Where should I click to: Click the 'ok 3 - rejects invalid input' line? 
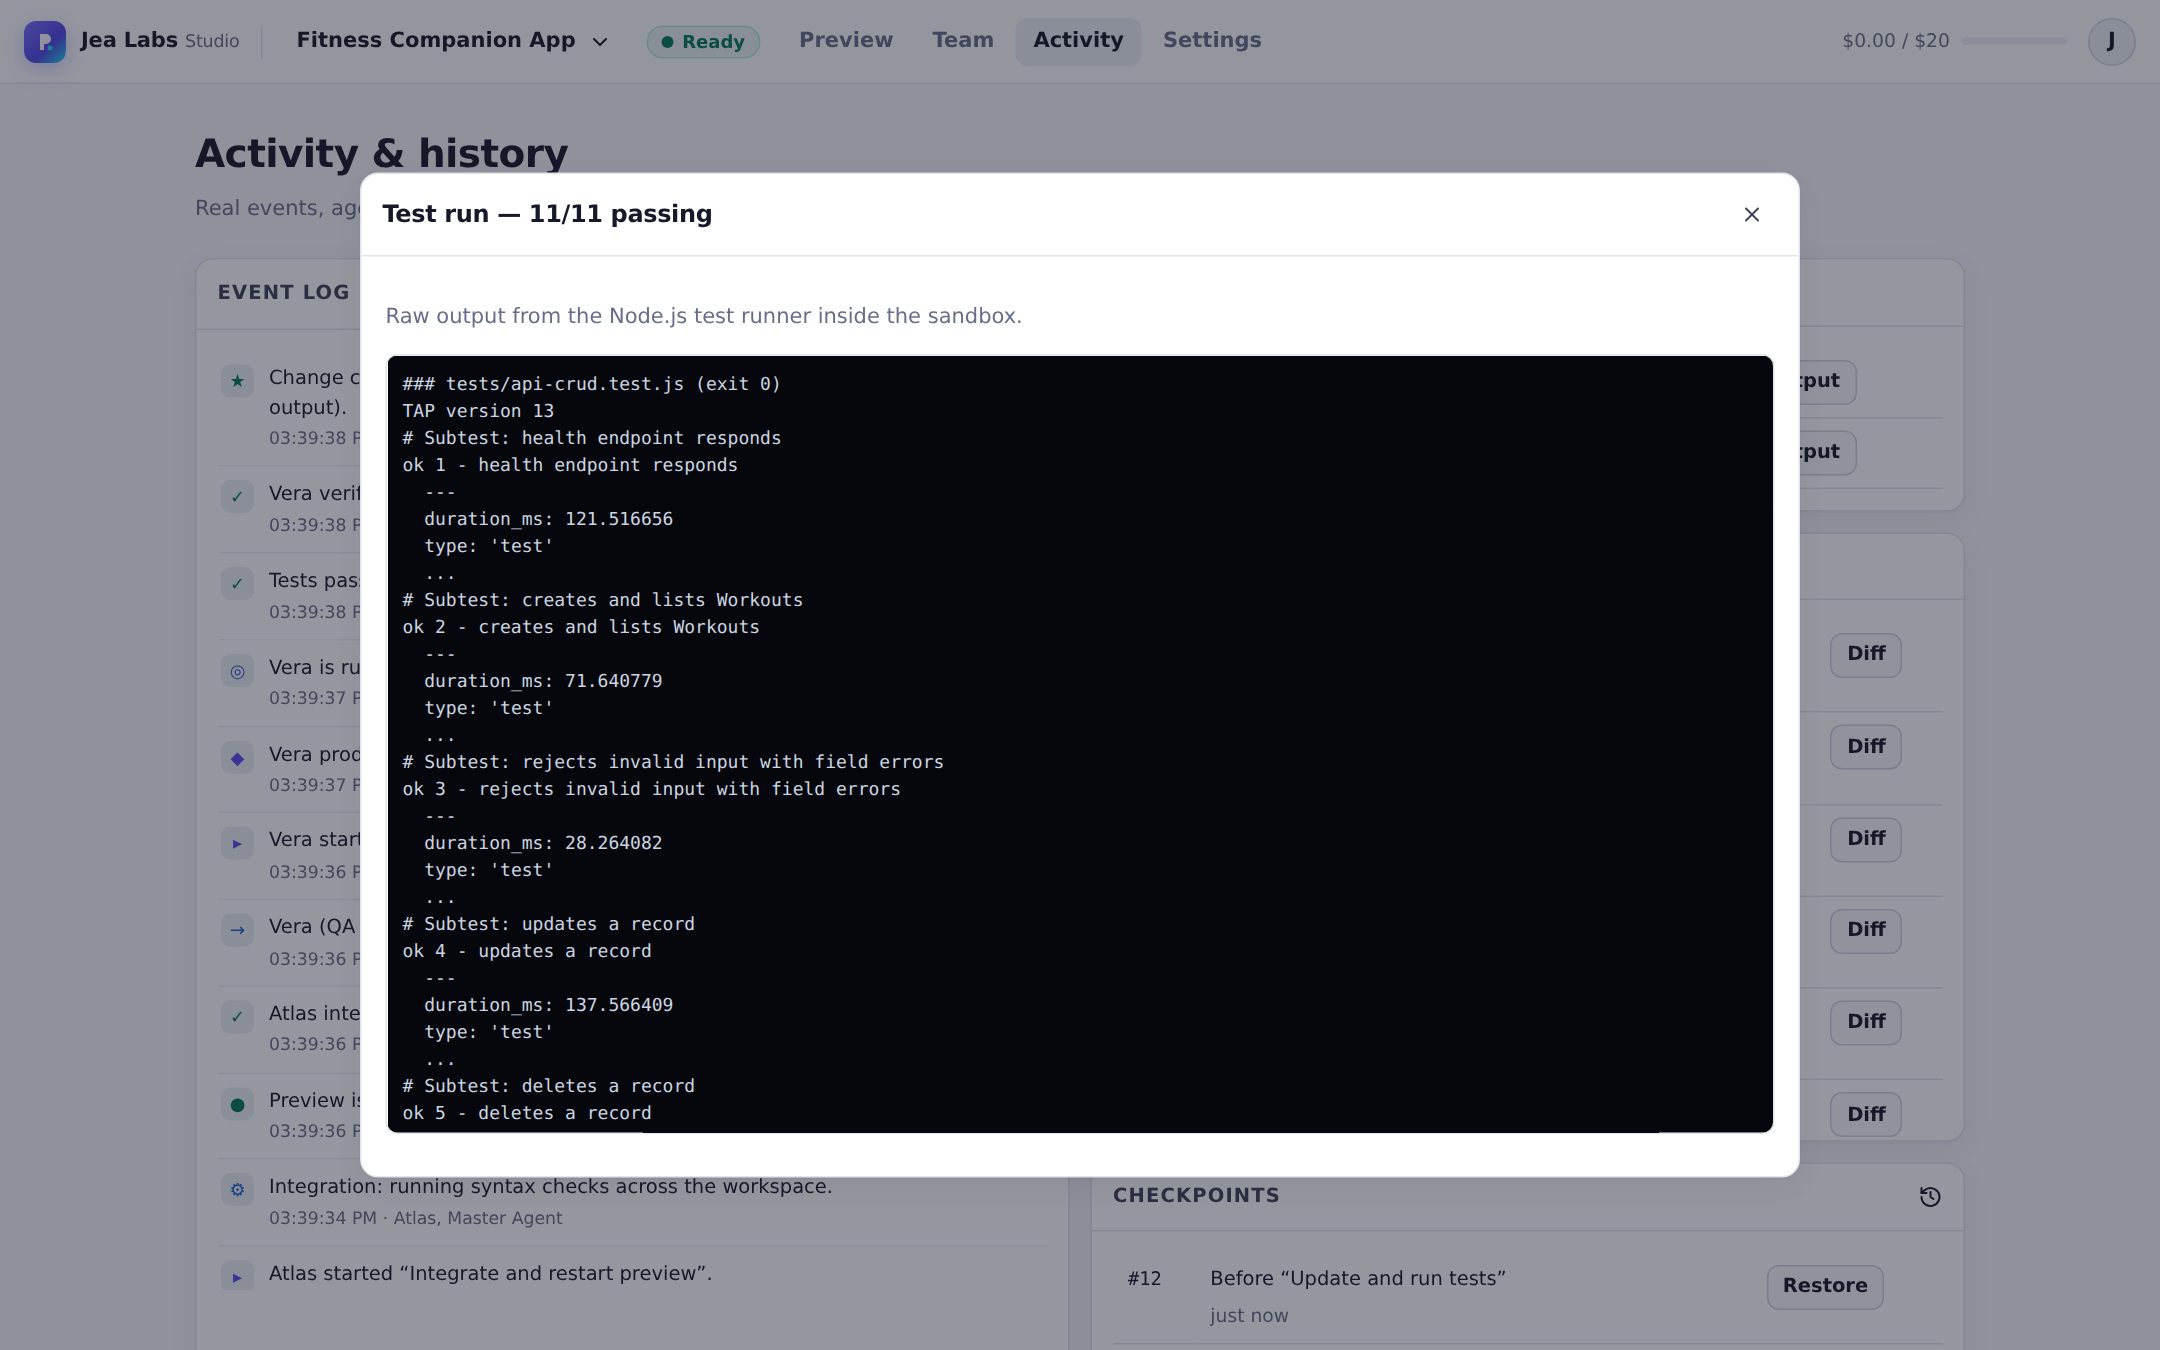click(x=651, y=789)
